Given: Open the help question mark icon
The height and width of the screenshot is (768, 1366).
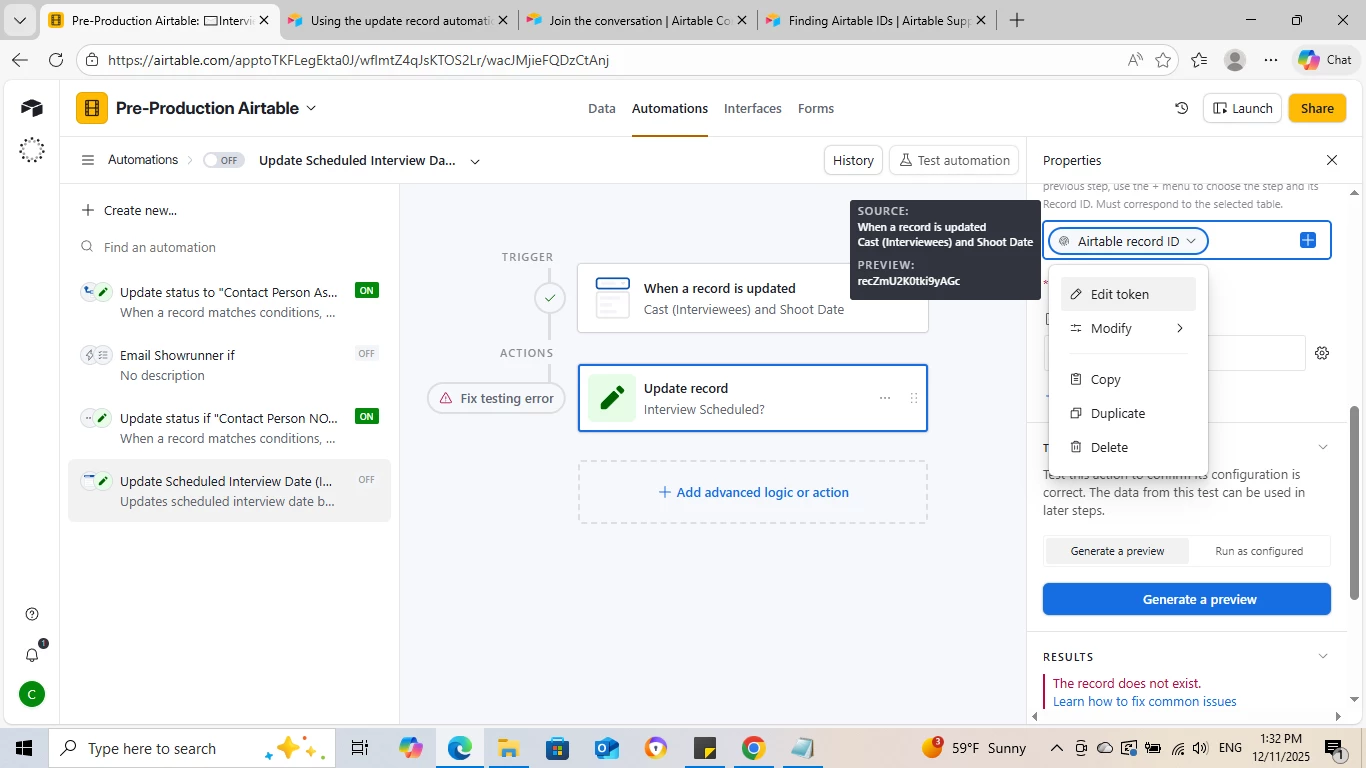Looking at the screenshot, I should [x=32, y=614].
